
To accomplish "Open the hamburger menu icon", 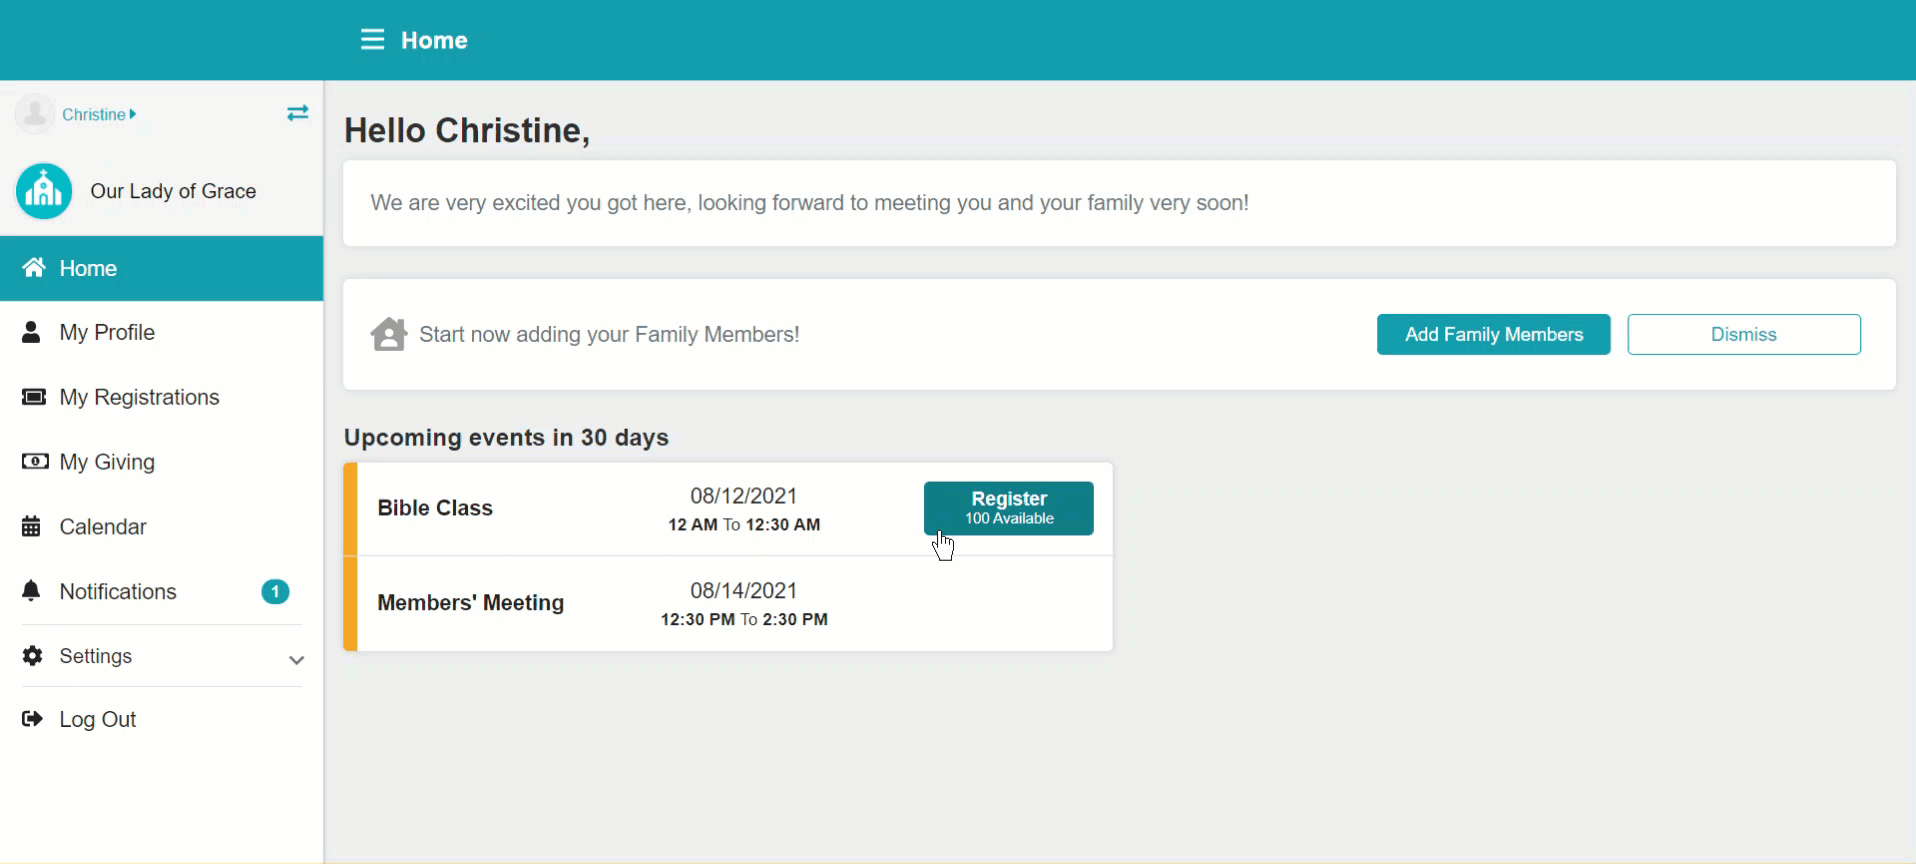I will click(x=372, y=40).
